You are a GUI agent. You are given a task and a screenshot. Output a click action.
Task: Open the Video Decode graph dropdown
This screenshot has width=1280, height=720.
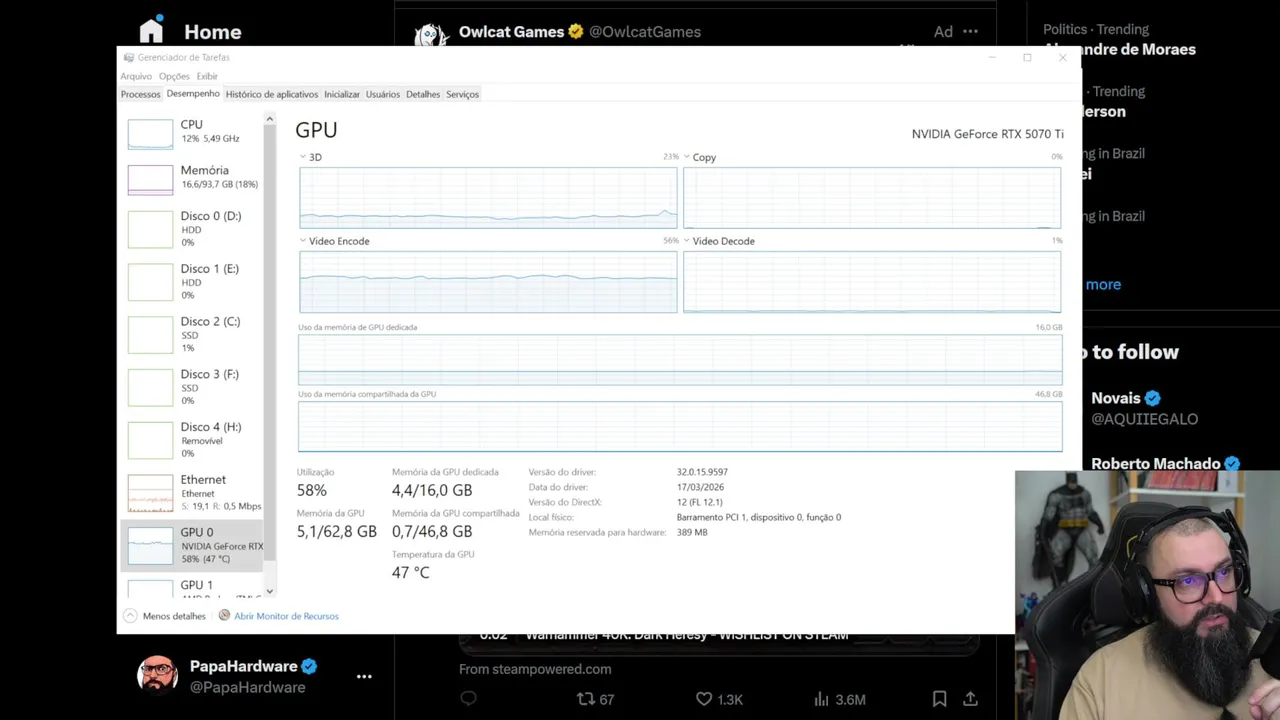(x=687, y=241)
